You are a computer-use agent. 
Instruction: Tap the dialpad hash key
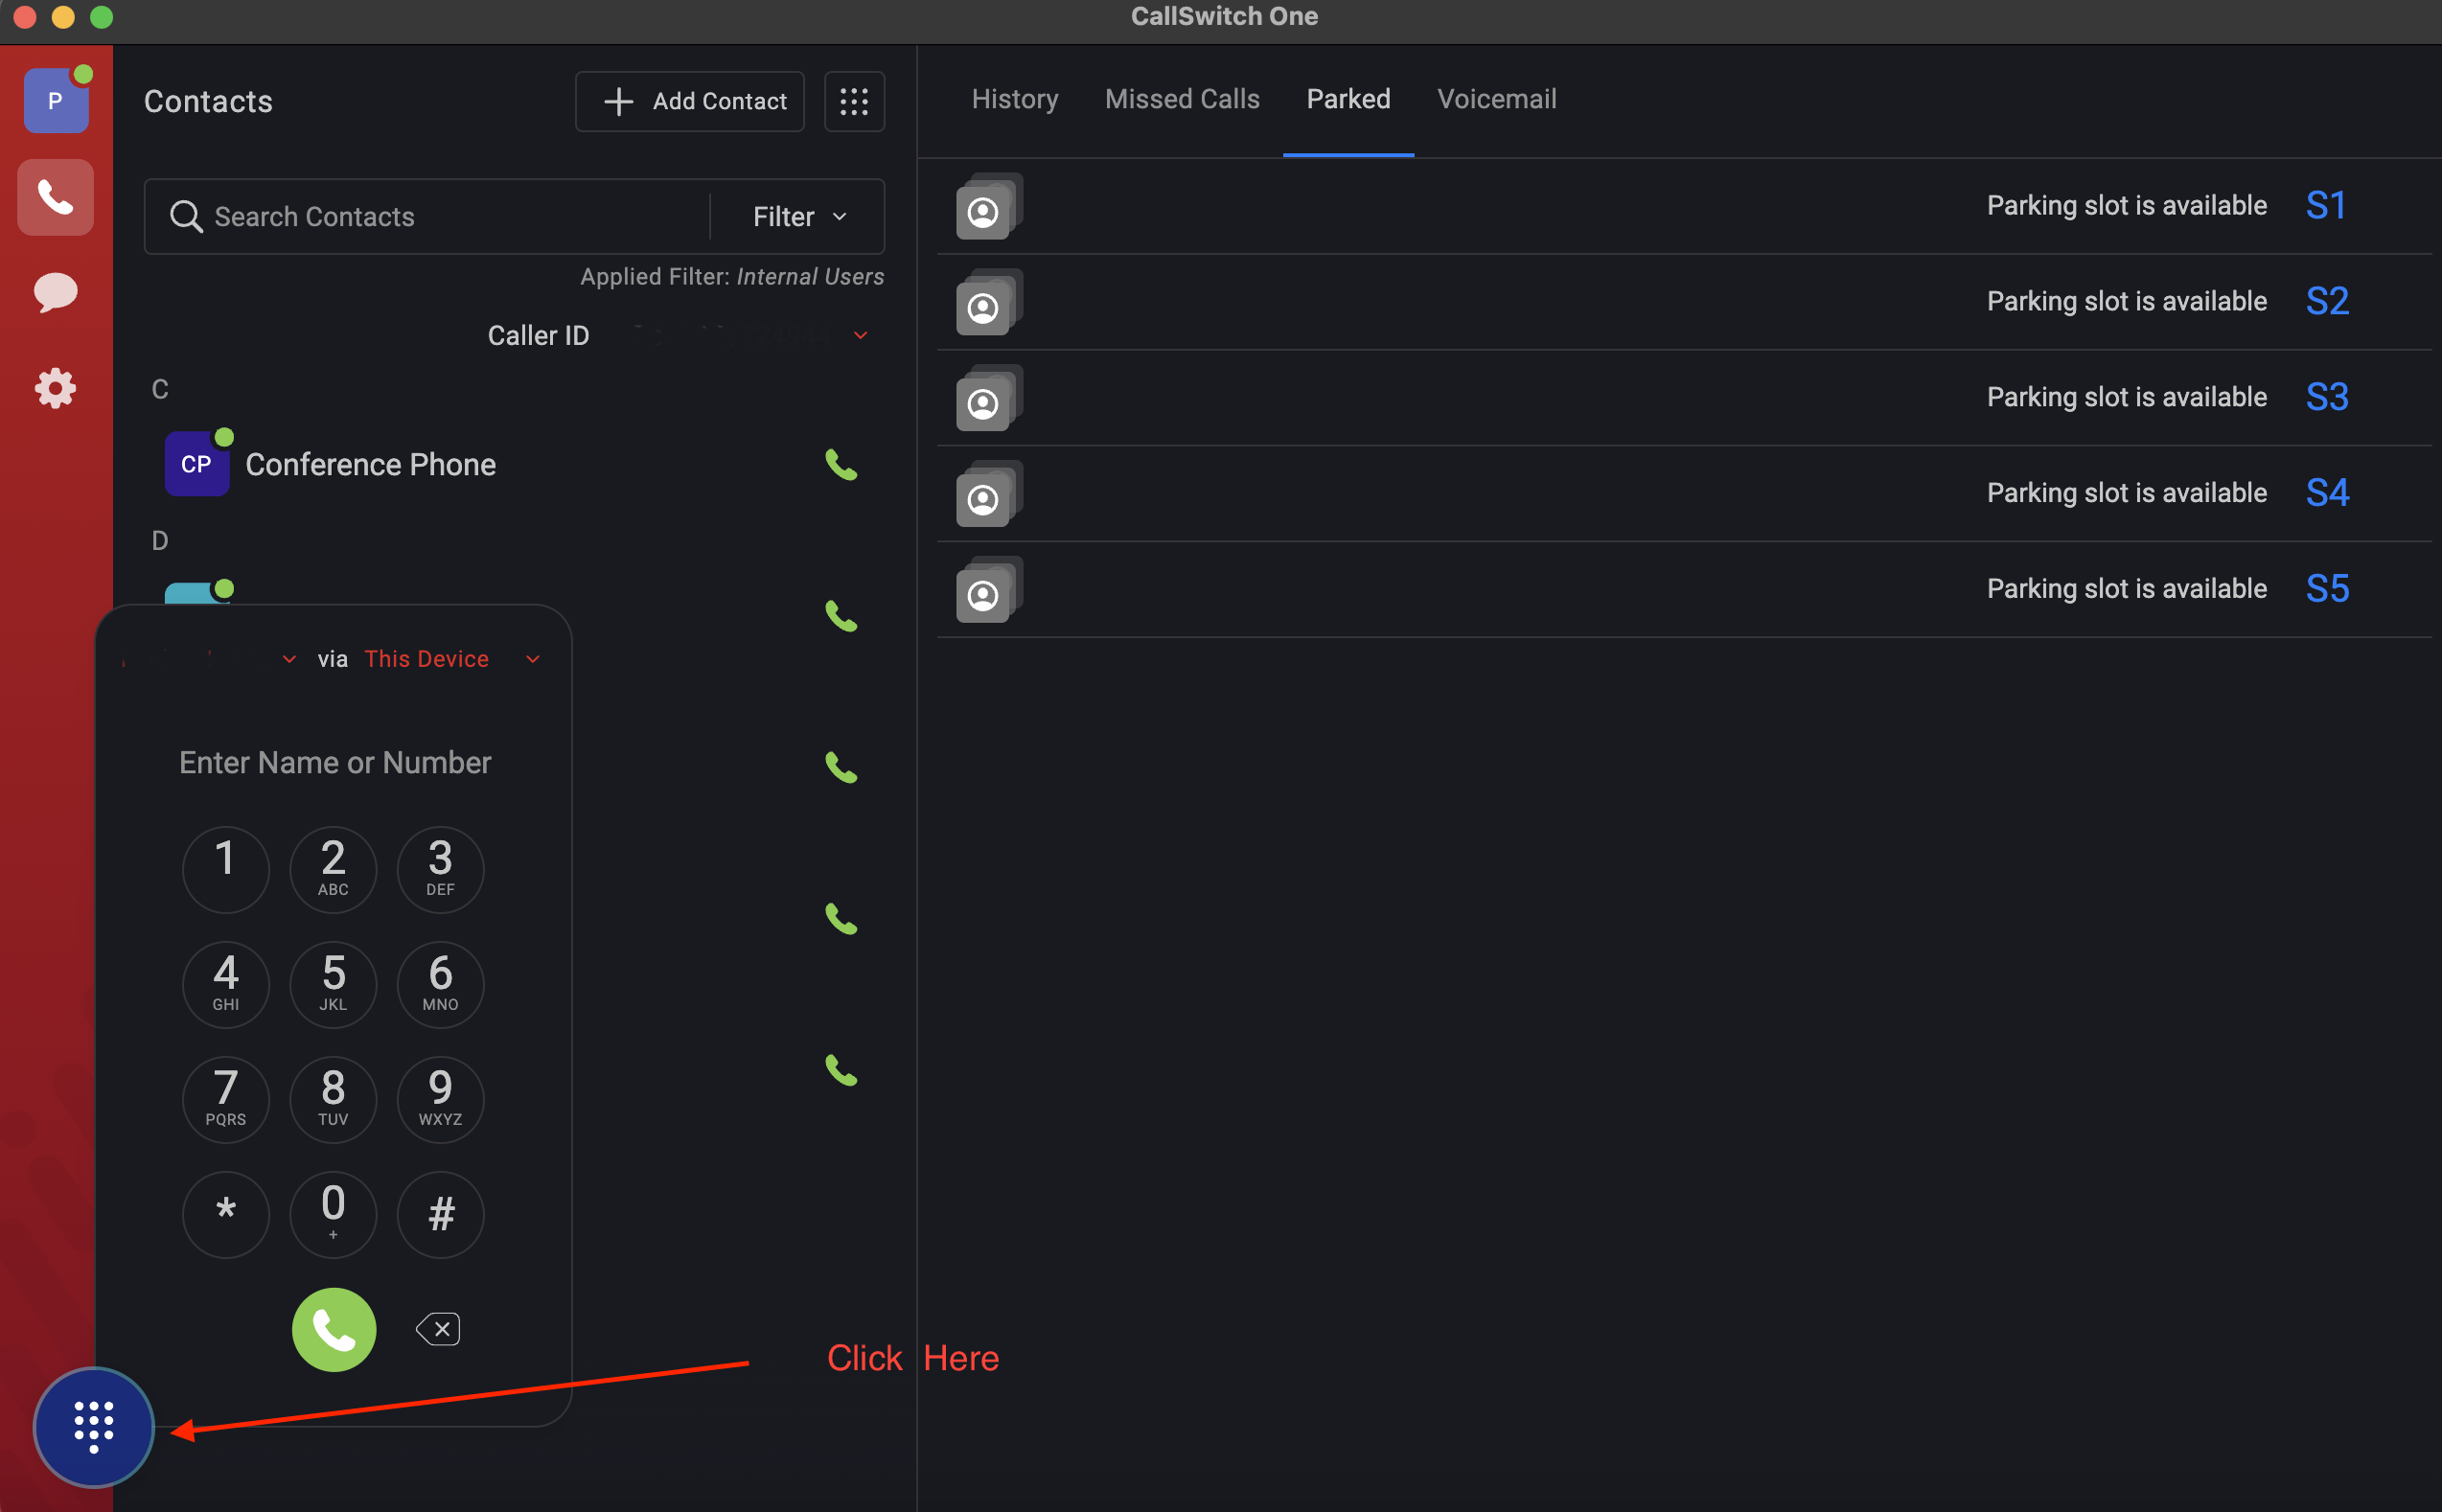(441, 1214)
